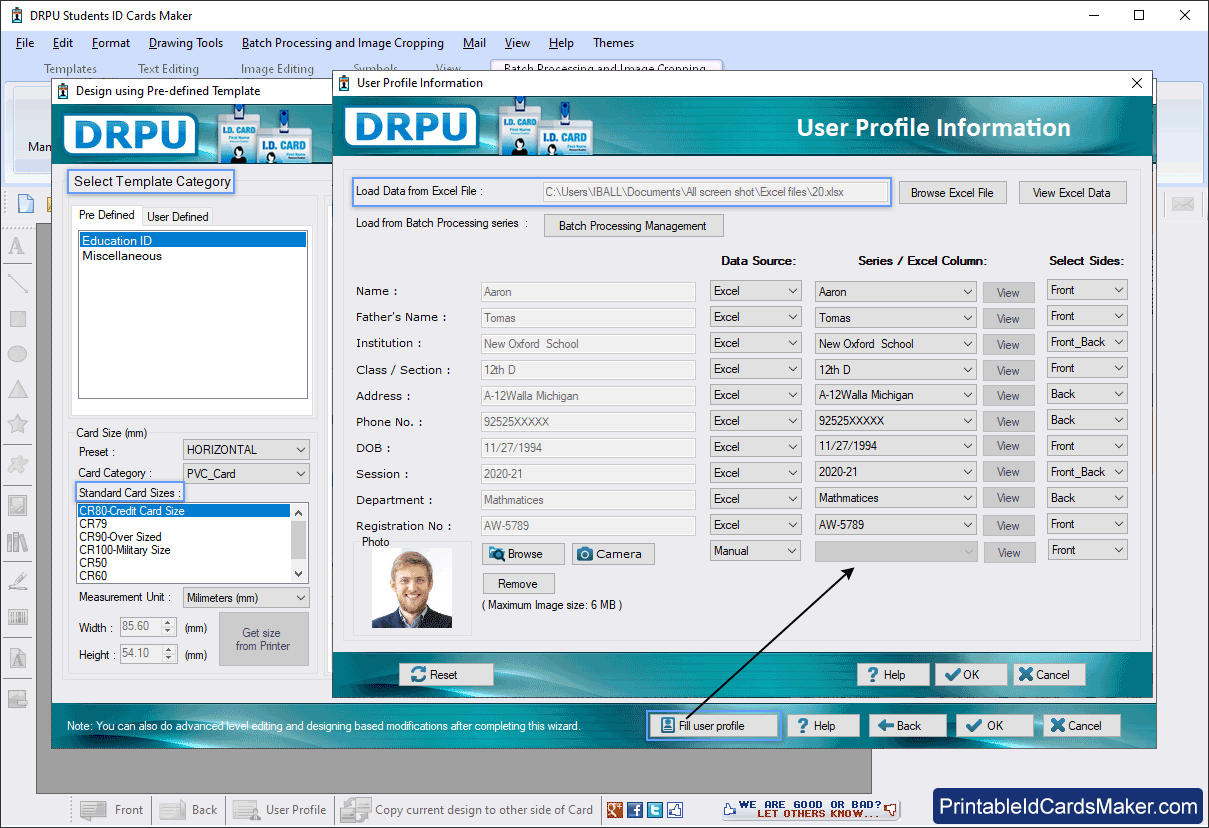Remove the photo with Remove button
The height and width of the screenshot is (828, 1209).
(518, 584)
